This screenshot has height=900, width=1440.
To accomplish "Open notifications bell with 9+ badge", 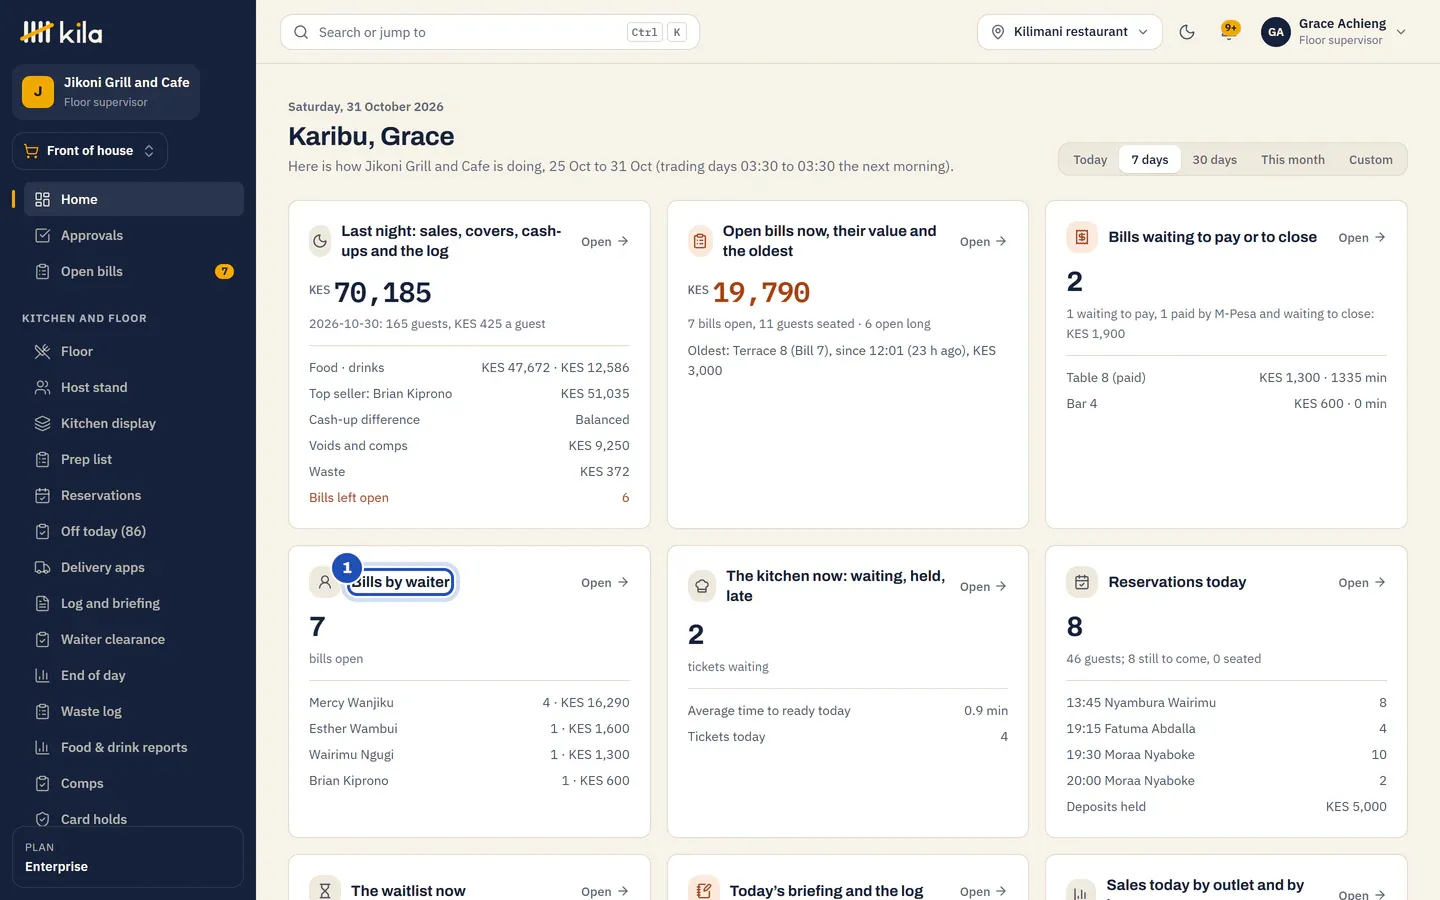I will [1229, 31].
